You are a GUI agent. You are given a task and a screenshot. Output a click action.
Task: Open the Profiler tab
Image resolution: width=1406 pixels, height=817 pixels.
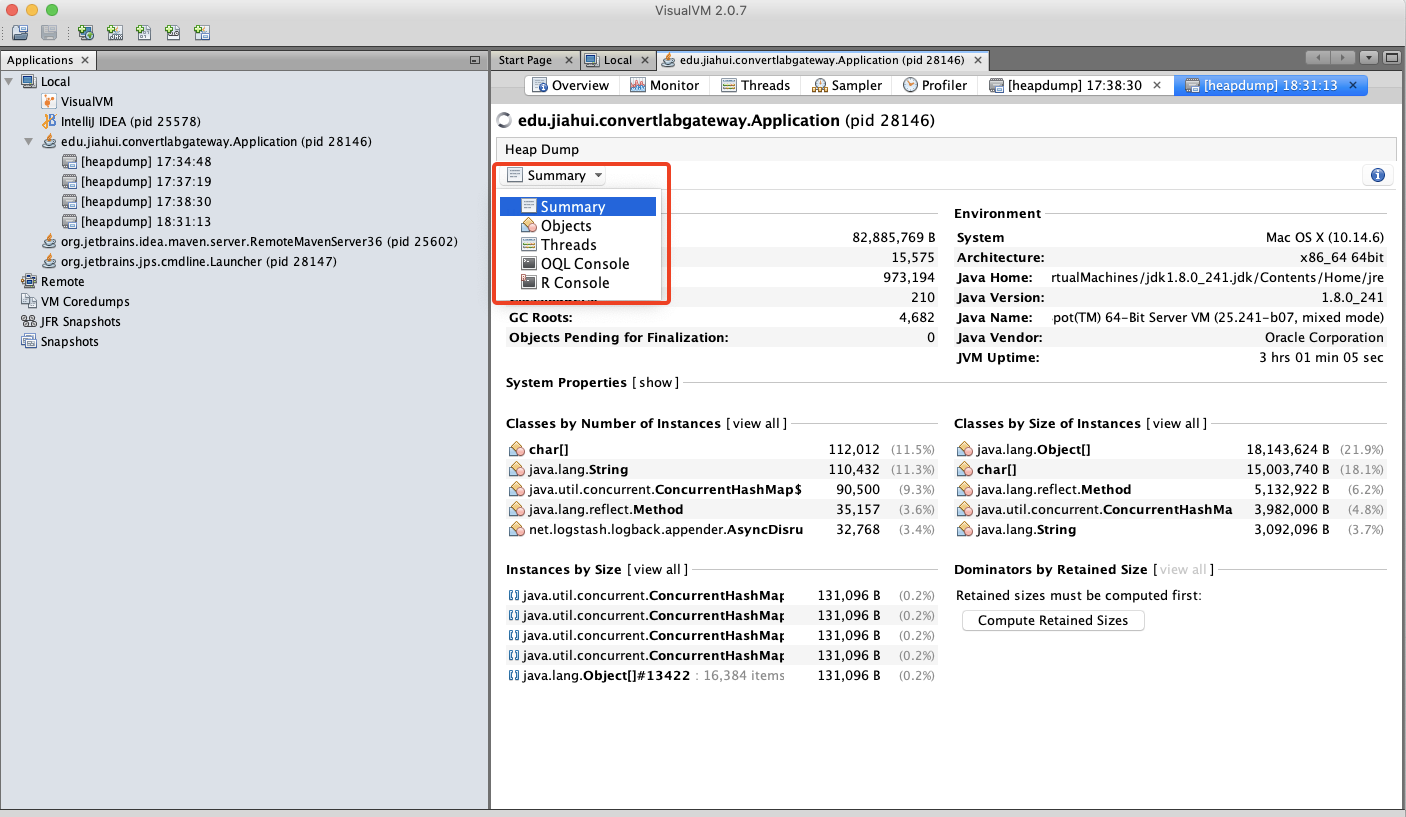[935, 85]
